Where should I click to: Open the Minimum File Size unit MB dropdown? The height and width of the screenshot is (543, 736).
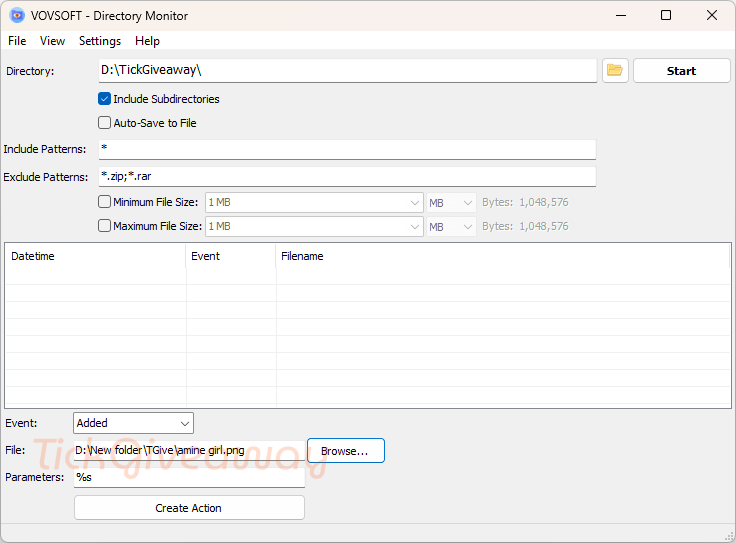pyautogui.click(x=451, y=202)
